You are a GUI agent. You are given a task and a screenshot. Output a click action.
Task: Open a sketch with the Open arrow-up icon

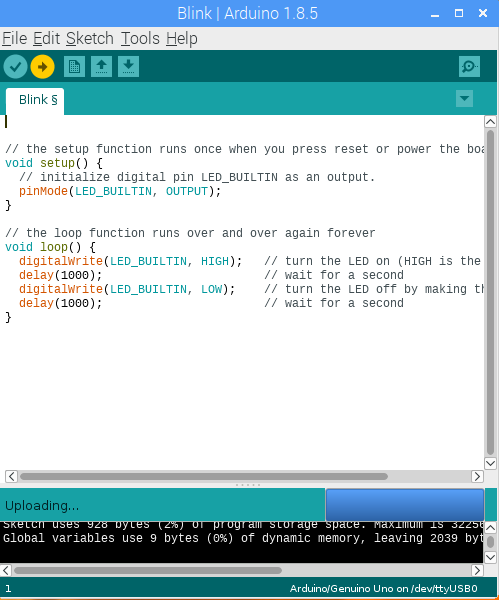point(101,67)
